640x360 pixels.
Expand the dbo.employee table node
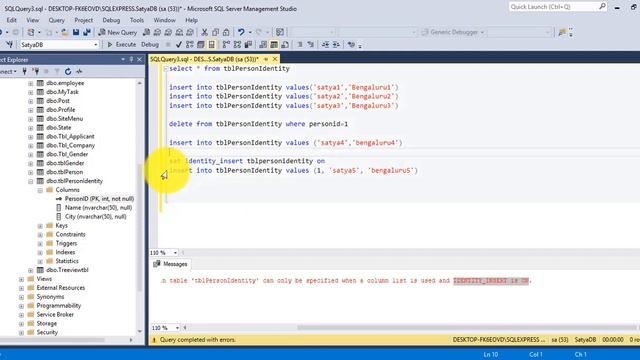click(31, 83)
